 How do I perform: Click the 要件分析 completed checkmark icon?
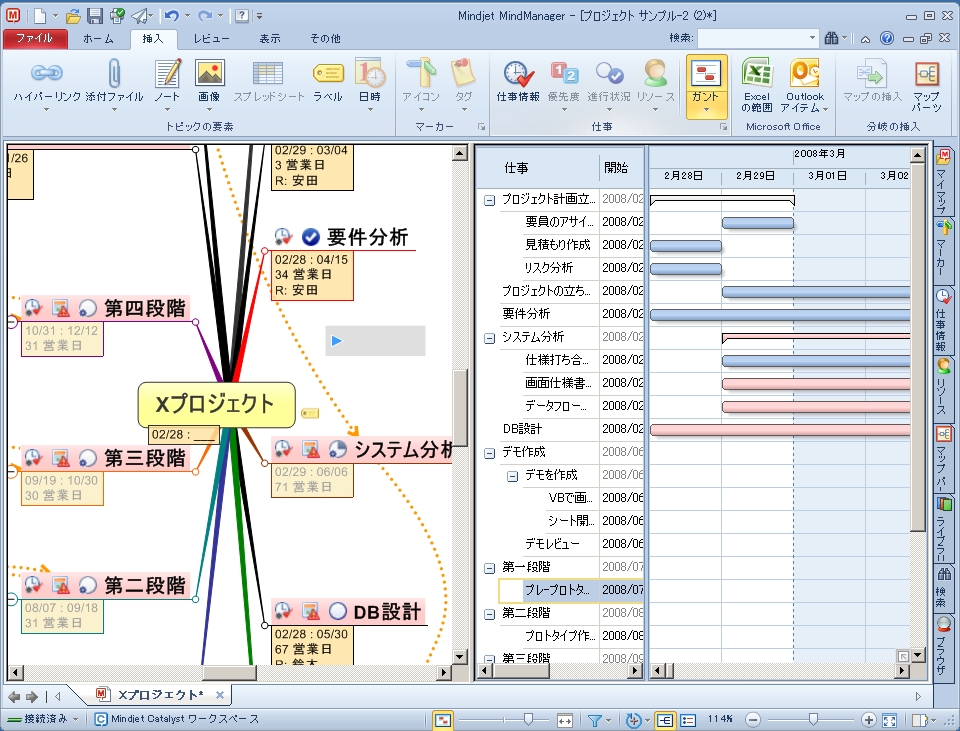tap(311, 236)
